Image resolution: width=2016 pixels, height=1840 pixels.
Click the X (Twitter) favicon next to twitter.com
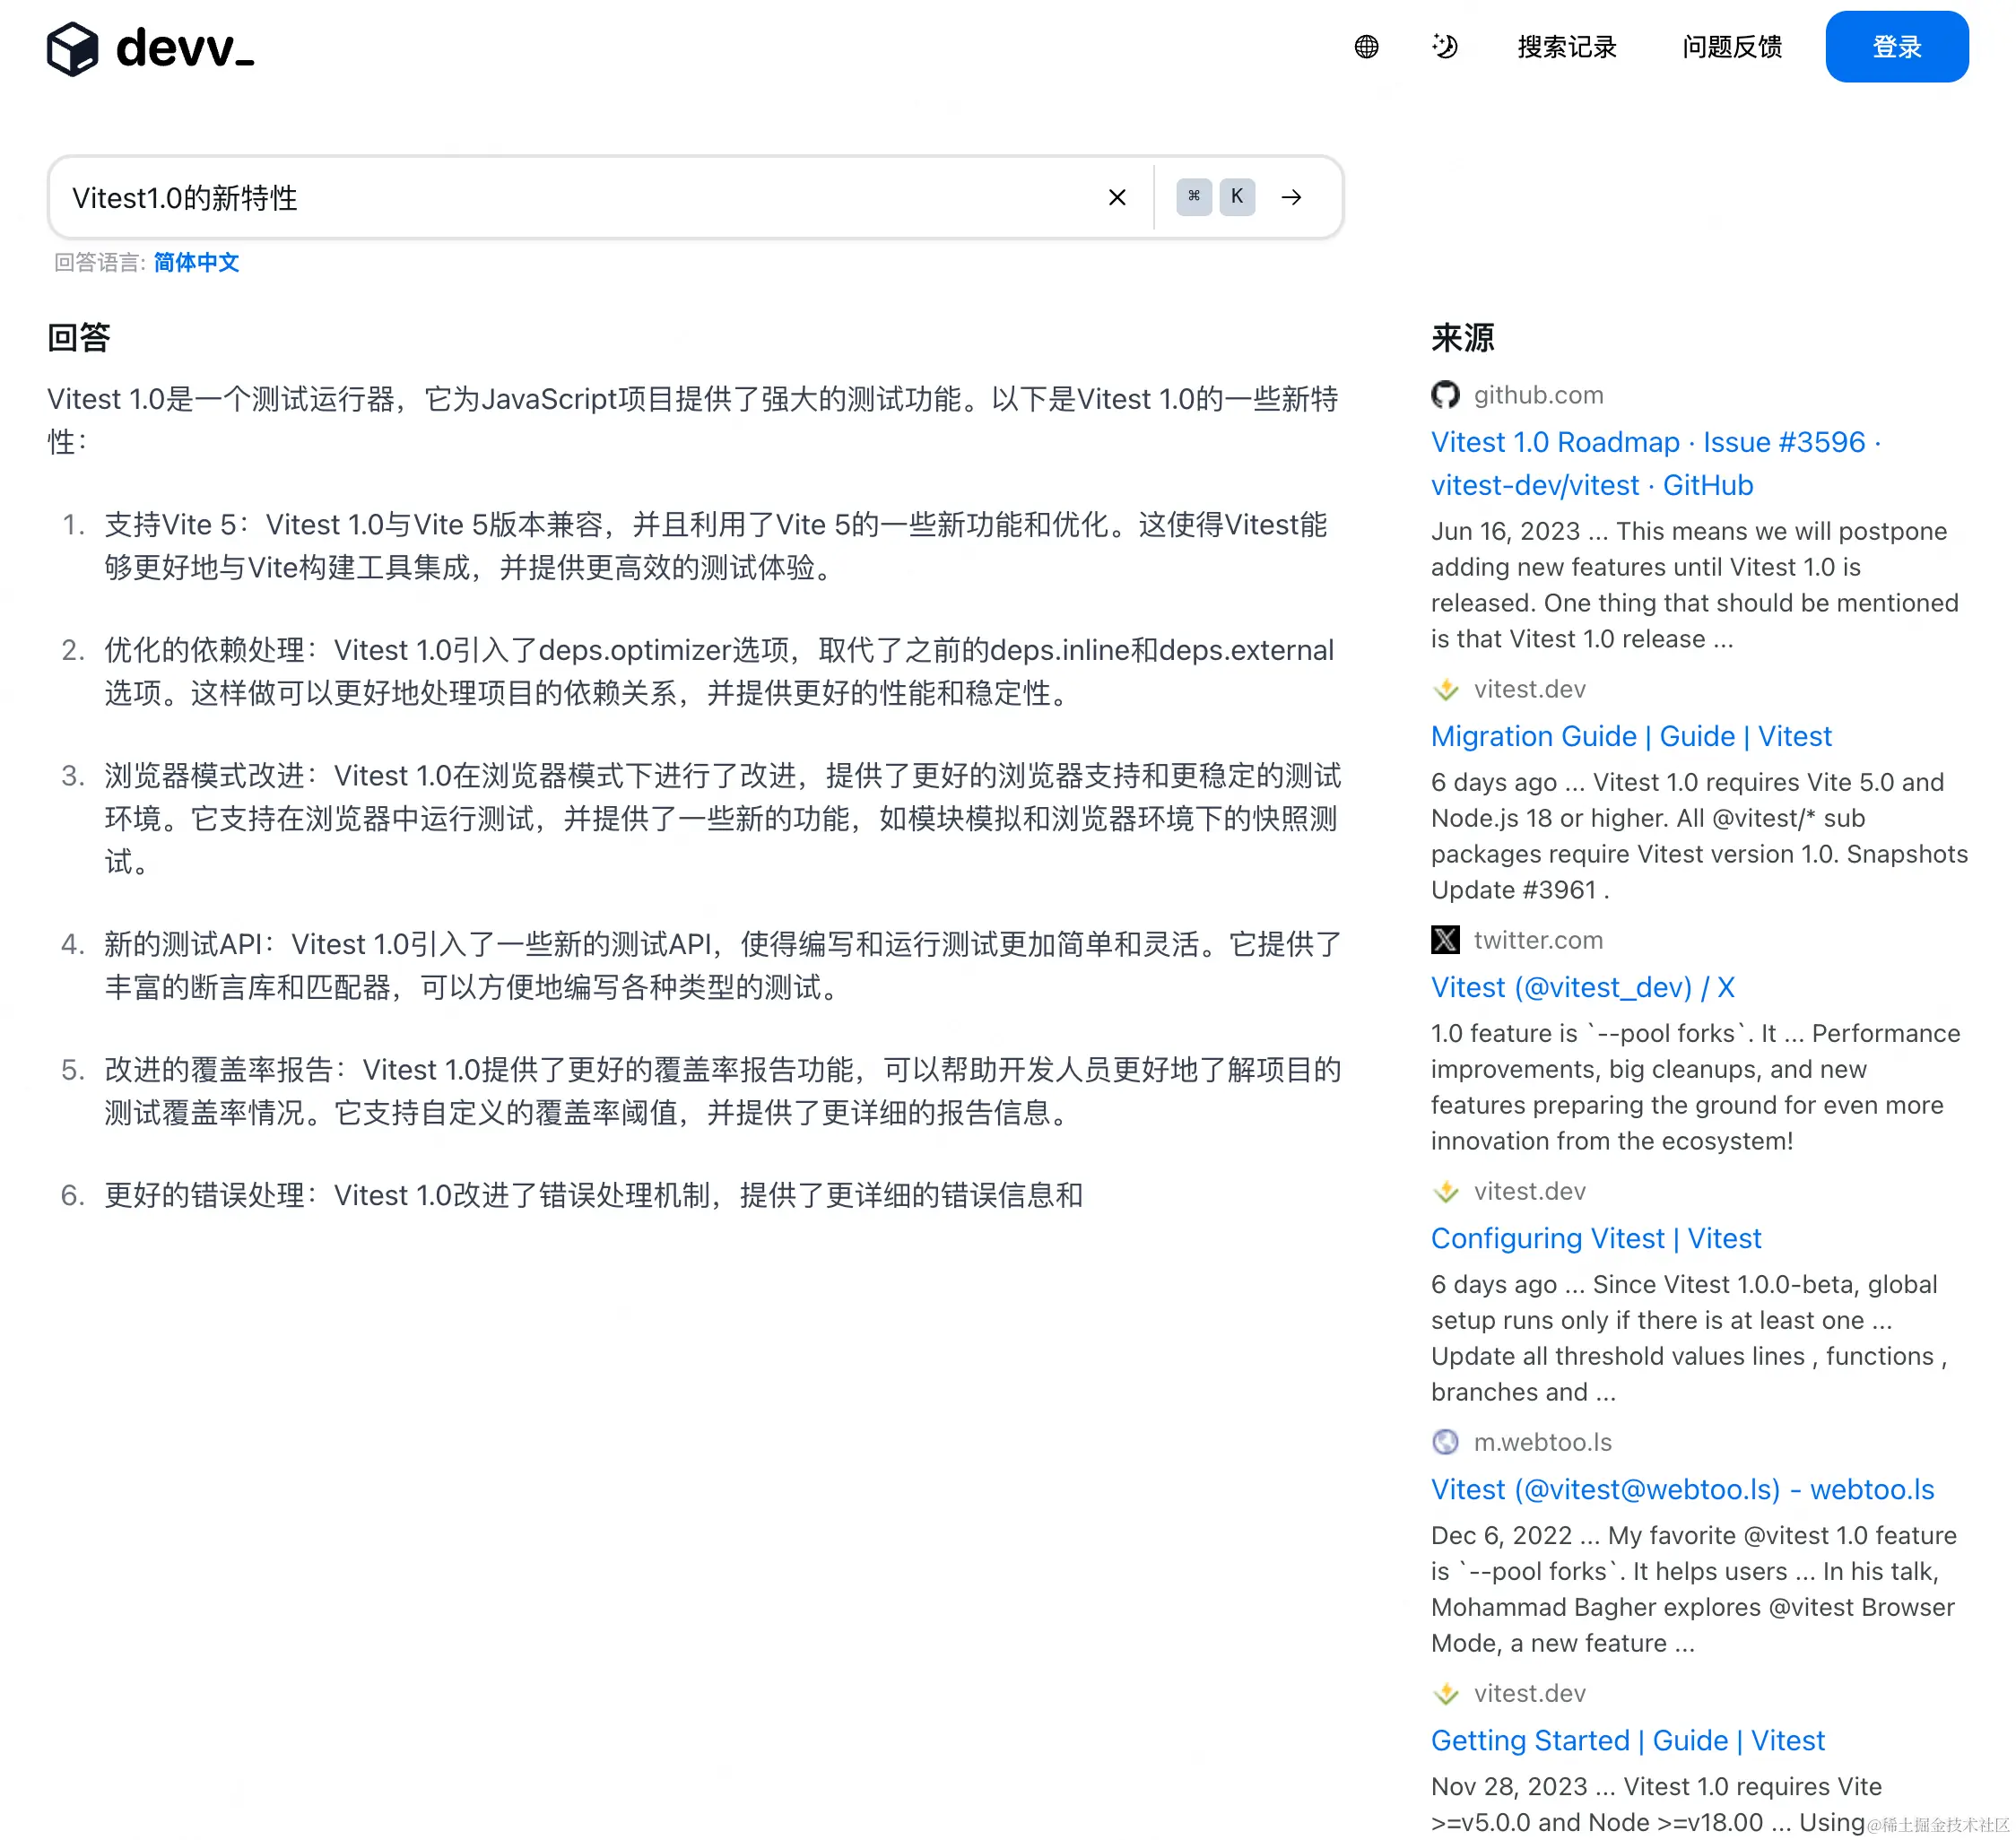1445,940
